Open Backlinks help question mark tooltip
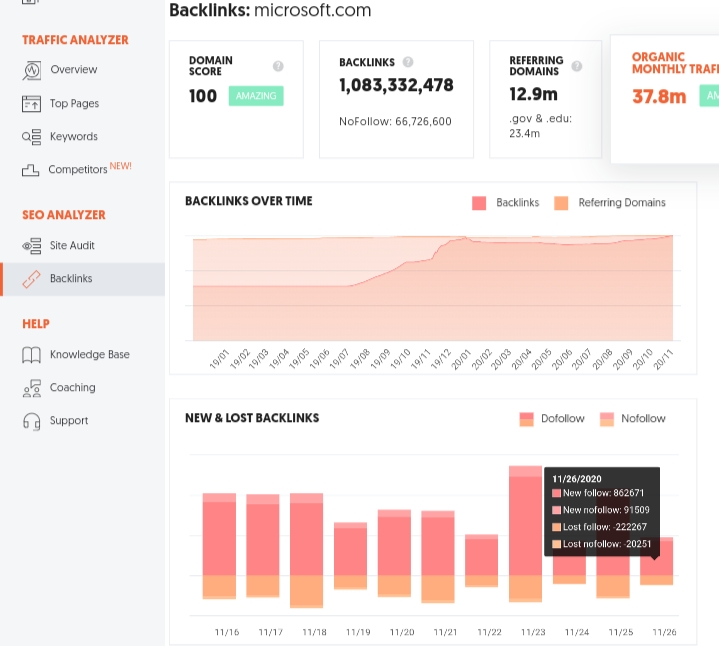This screenshot has width=719, height=646. coord(408,62)
